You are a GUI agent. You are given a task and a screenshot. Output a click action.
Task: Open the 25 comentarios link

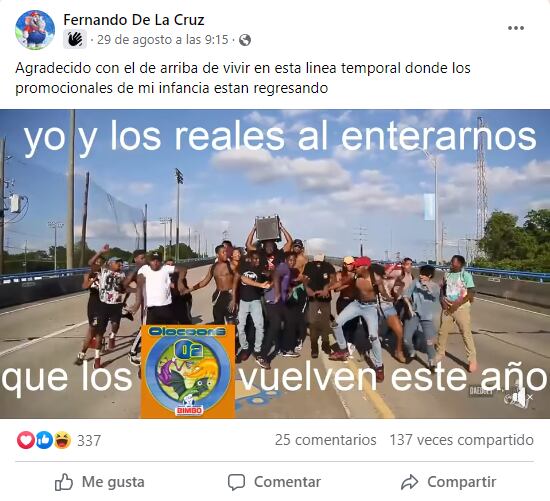tap(326, 440)
